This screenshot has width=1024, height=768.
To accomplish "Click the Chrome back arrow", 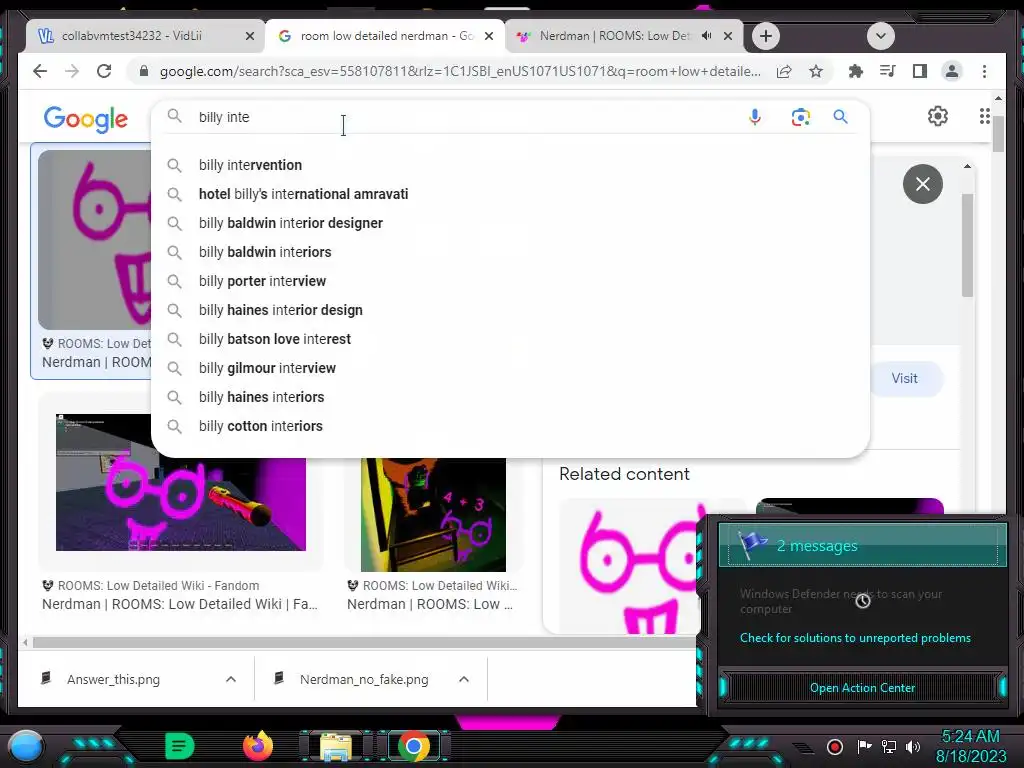I will [40, 71].
